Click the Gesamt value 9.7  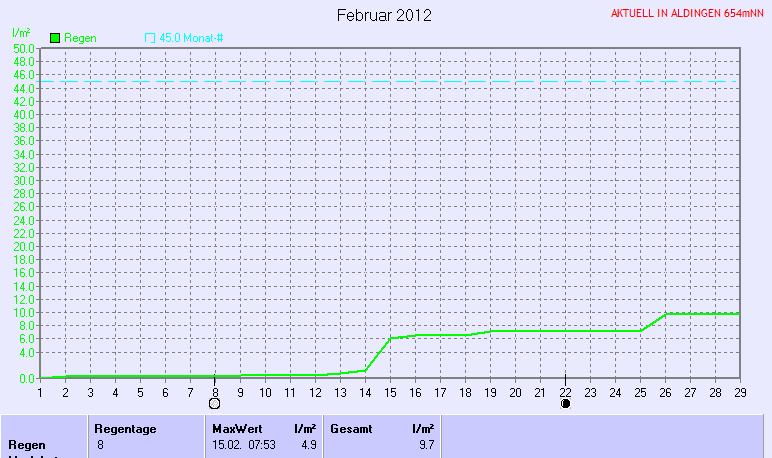[427, 443]
